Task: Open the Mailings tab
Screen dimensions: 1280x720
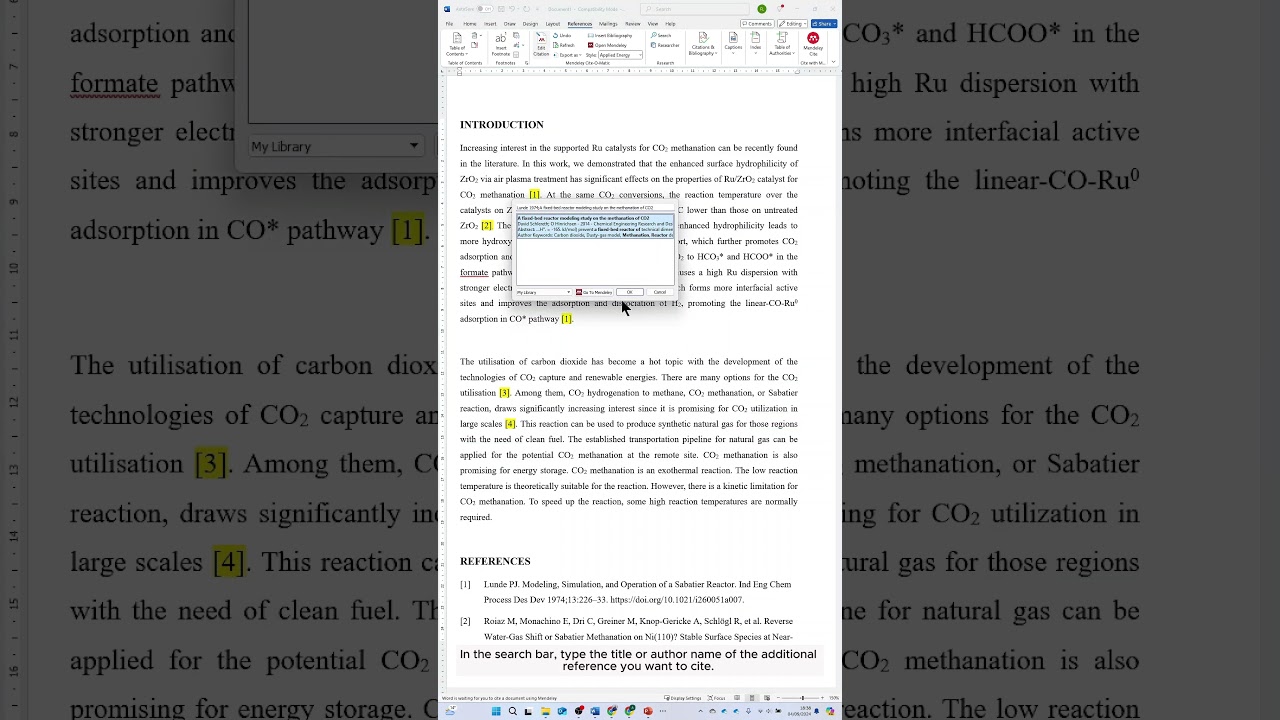Action: 608,24
